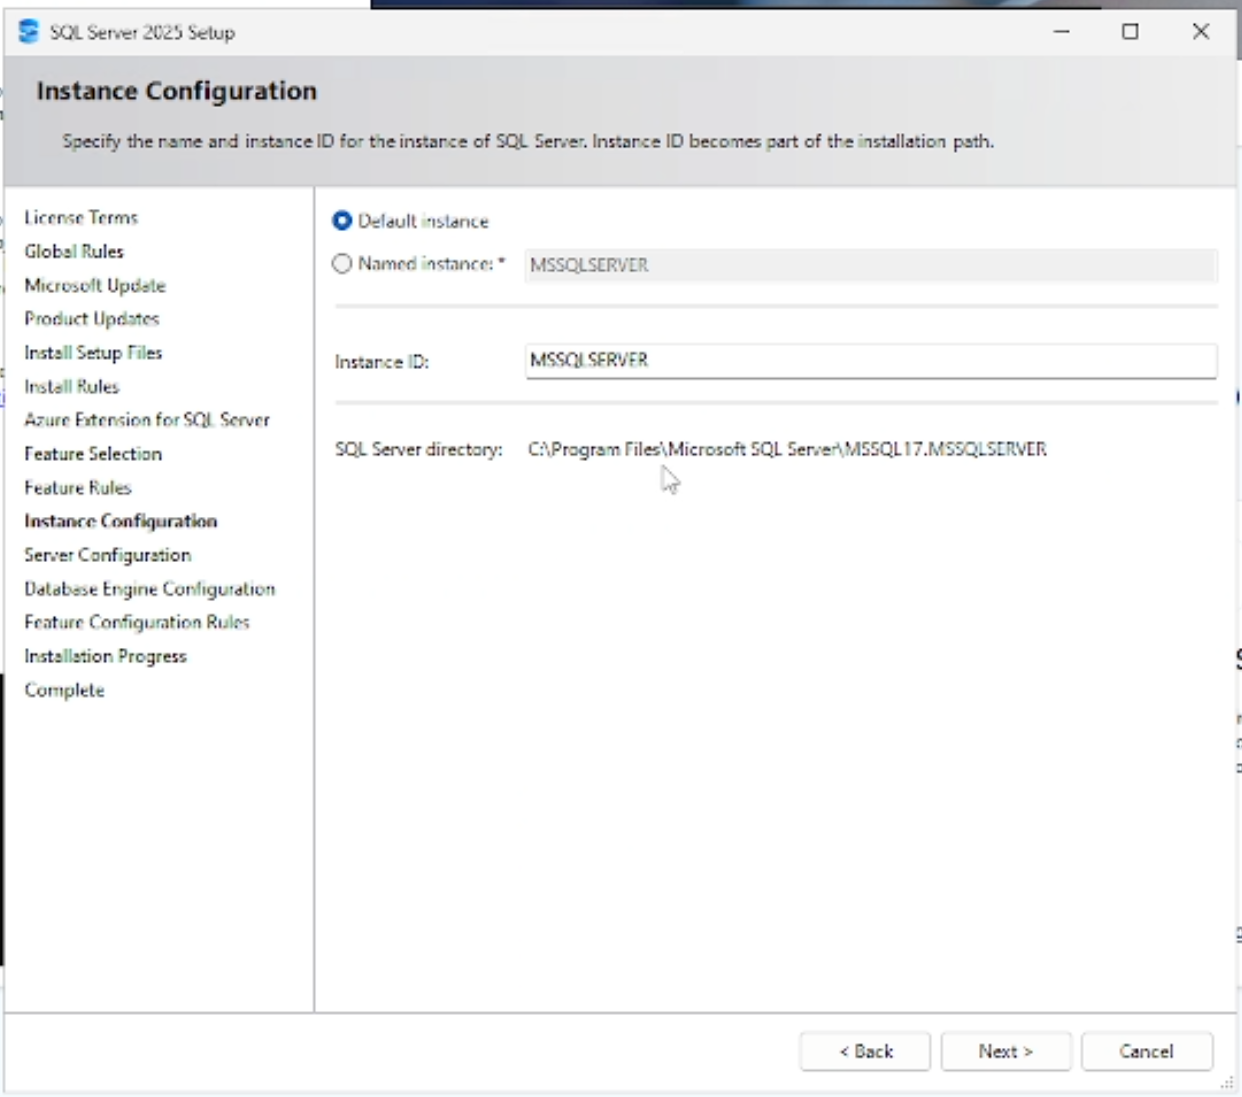The image size is (1242, 1097).
Task: Click the SQL Server directory path text
Action: pyautogui.click(x=786, y=449)
